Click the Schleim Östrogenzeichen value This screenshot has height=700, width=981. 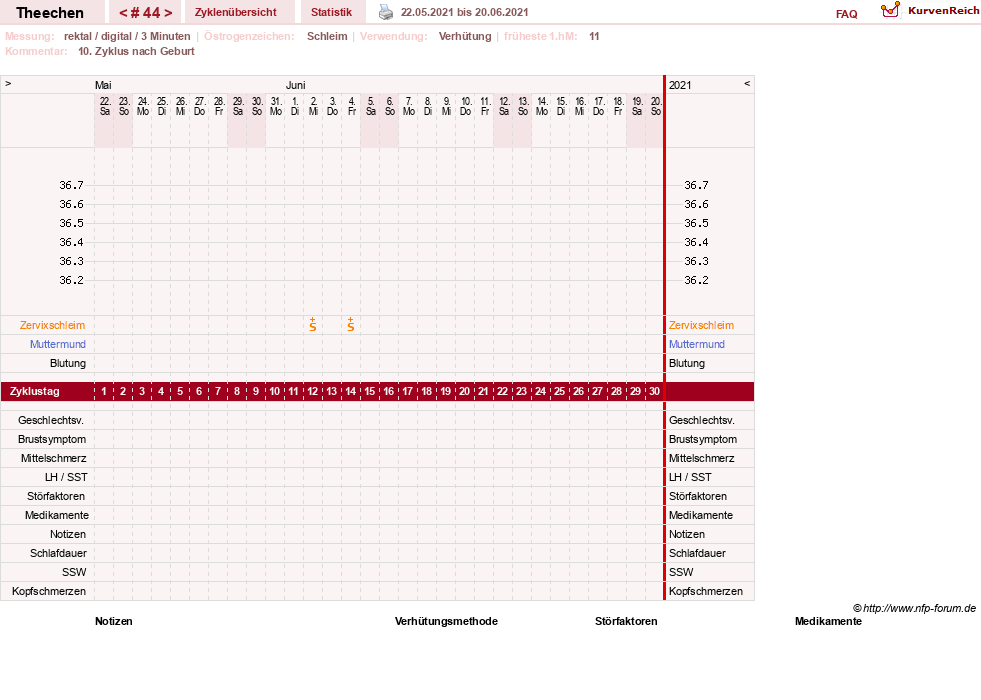coord(327,36)
